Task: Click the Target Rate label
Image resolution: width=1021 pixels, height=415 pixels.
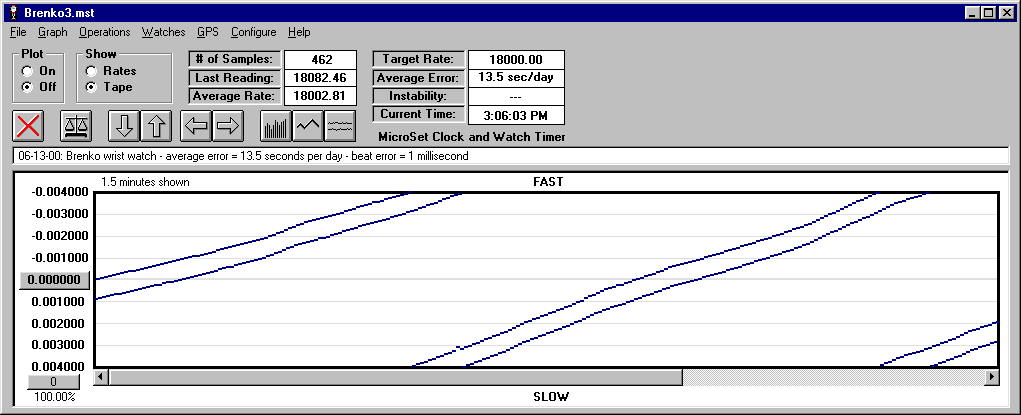Action: (419, 59)
